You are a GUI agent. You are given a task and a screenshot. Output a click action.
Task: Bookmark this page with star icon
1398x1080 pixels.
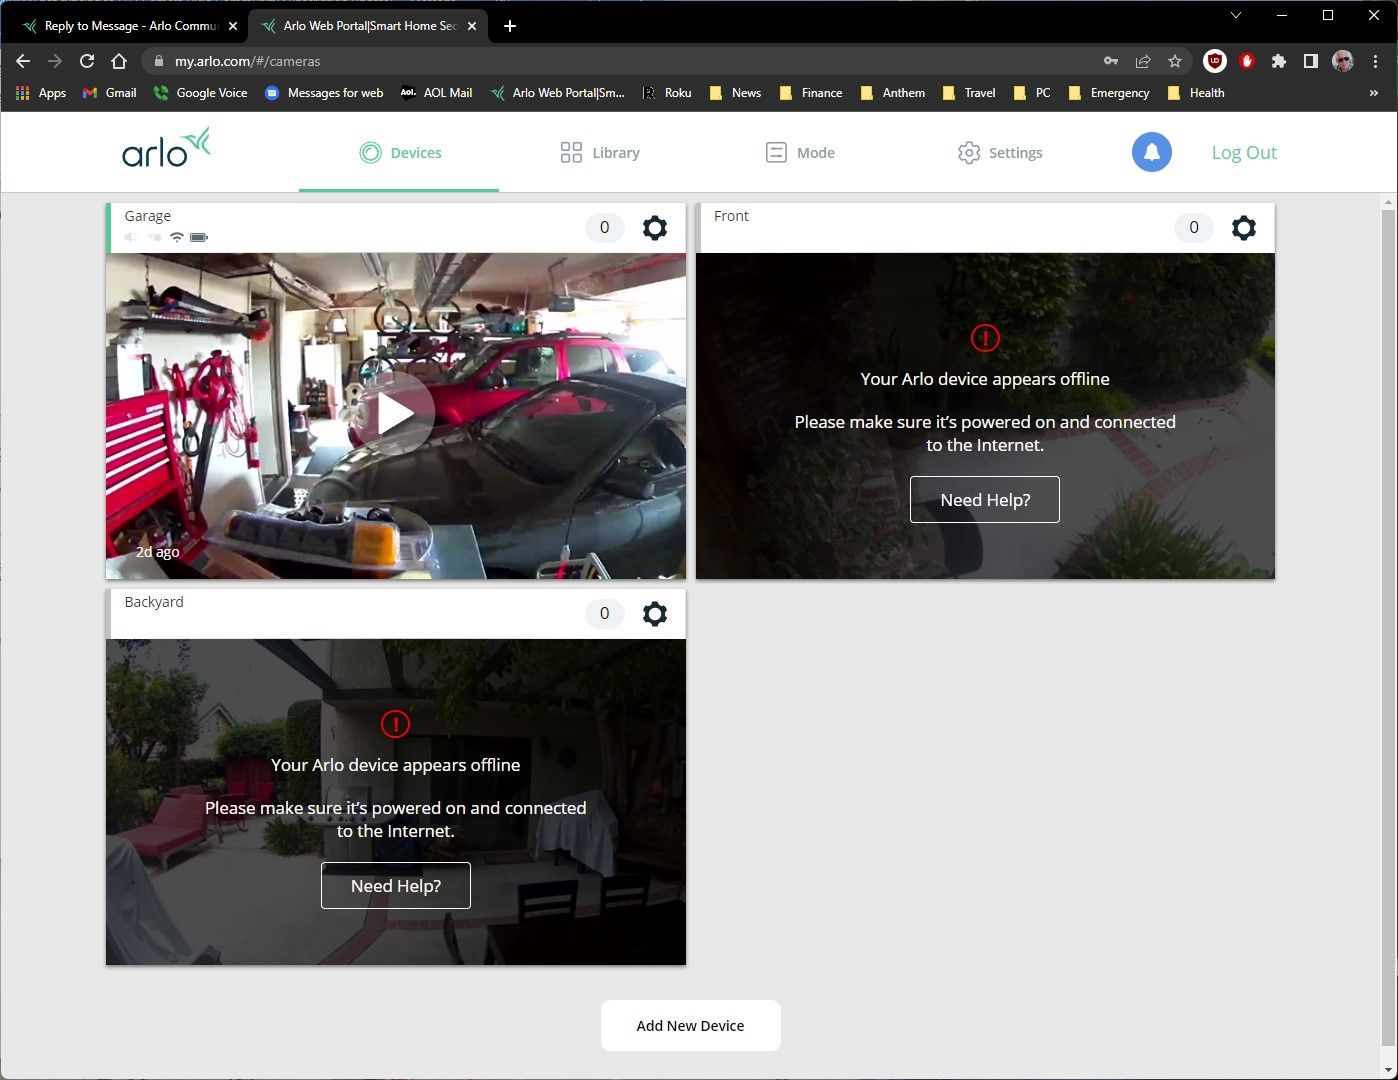pyautogui.click(x=1175, y=61)
